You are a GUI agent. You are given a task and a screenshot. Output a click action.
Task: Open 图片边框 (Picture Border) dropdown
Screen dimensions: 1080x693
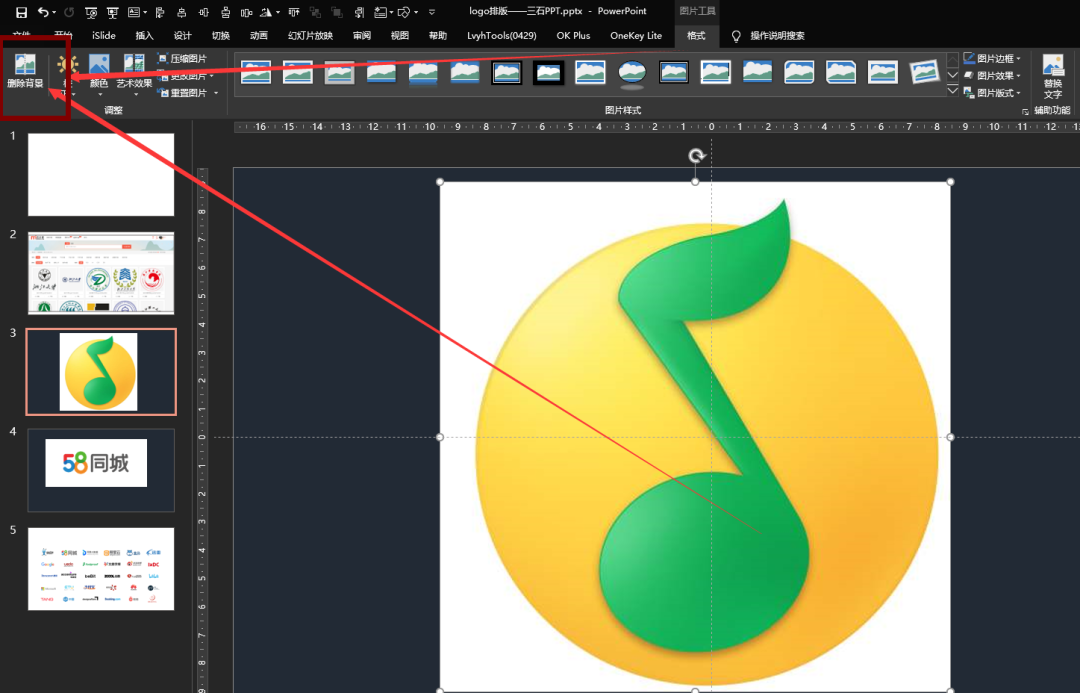992,59
